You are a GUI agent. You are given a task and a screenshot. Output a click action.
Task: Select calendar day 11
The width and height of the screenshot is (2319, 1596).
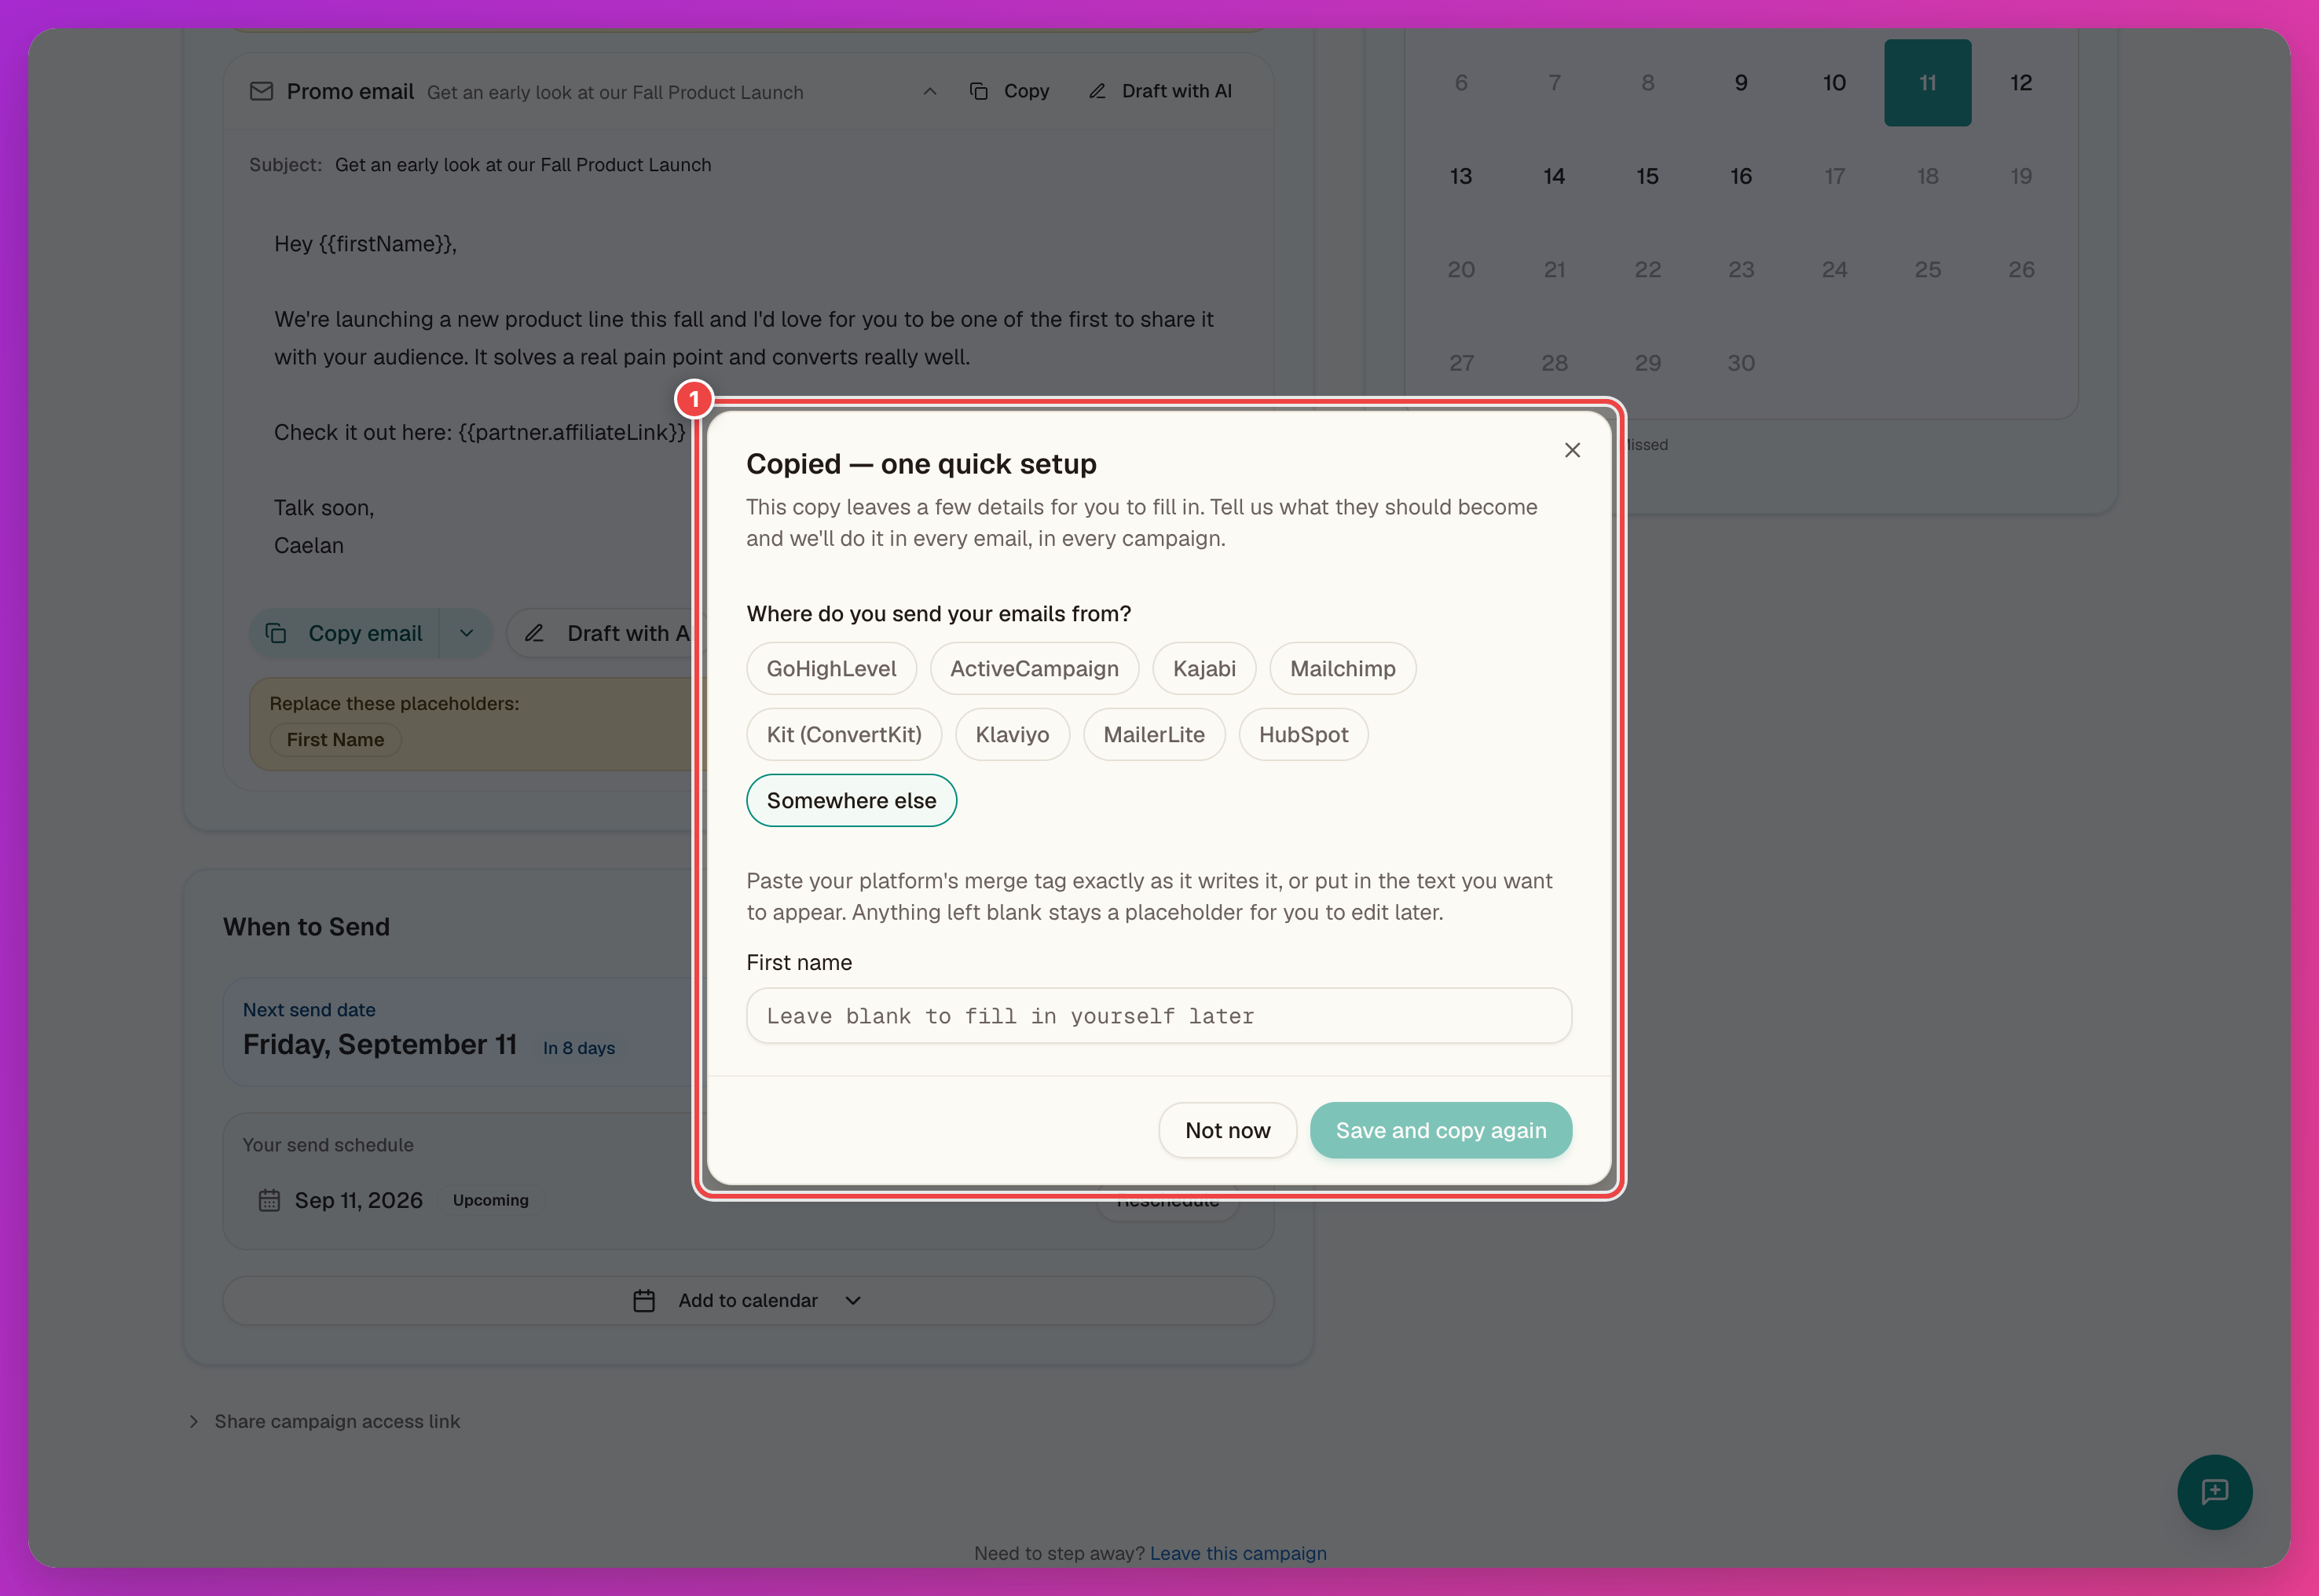tap(1927, 83)
